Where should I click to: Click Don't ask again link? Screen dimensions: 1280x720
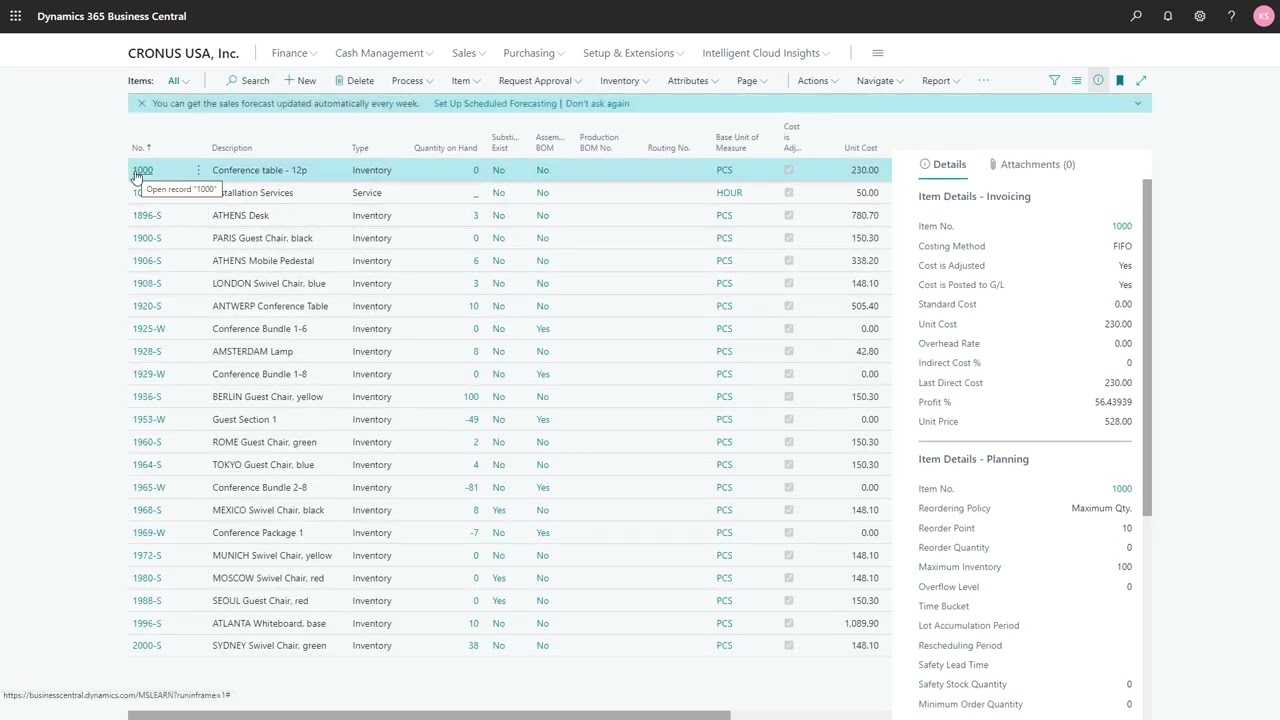[597, 103]
